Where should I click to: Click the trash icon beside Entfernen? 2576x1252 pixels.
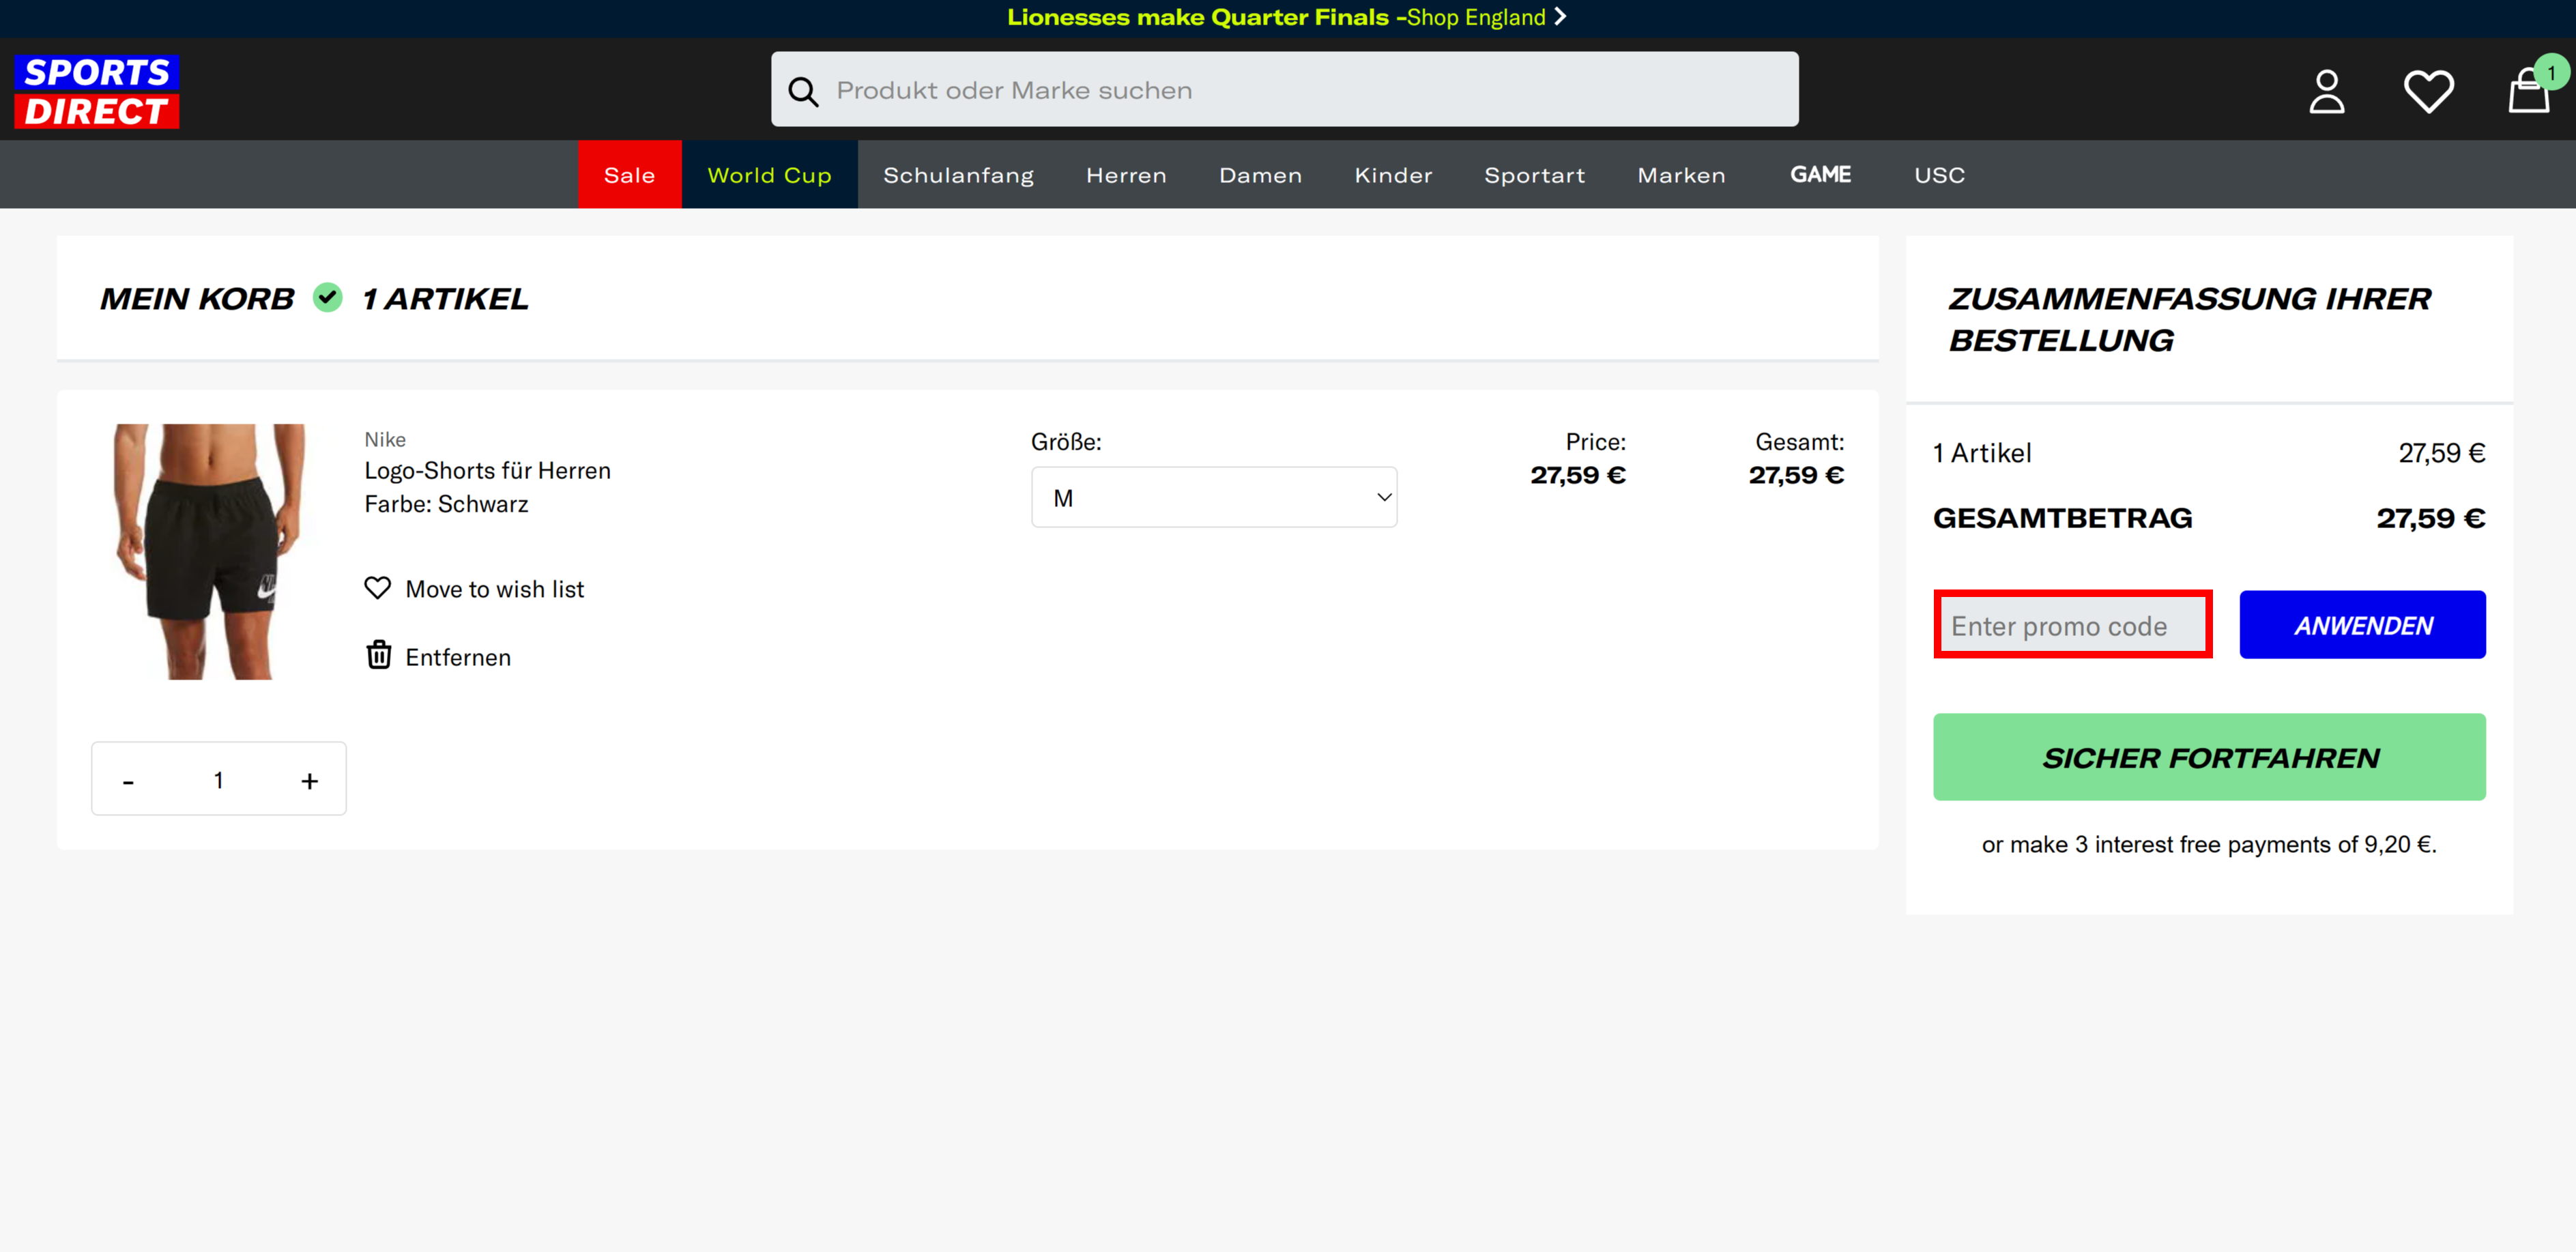[x=378, y=655]
